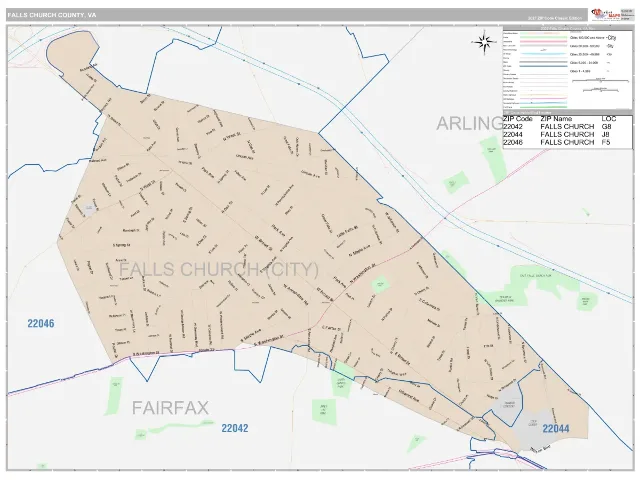Click the 'ZIP Code Classic Edition' subtitle text
640x480 pixels.
(555, 18)
